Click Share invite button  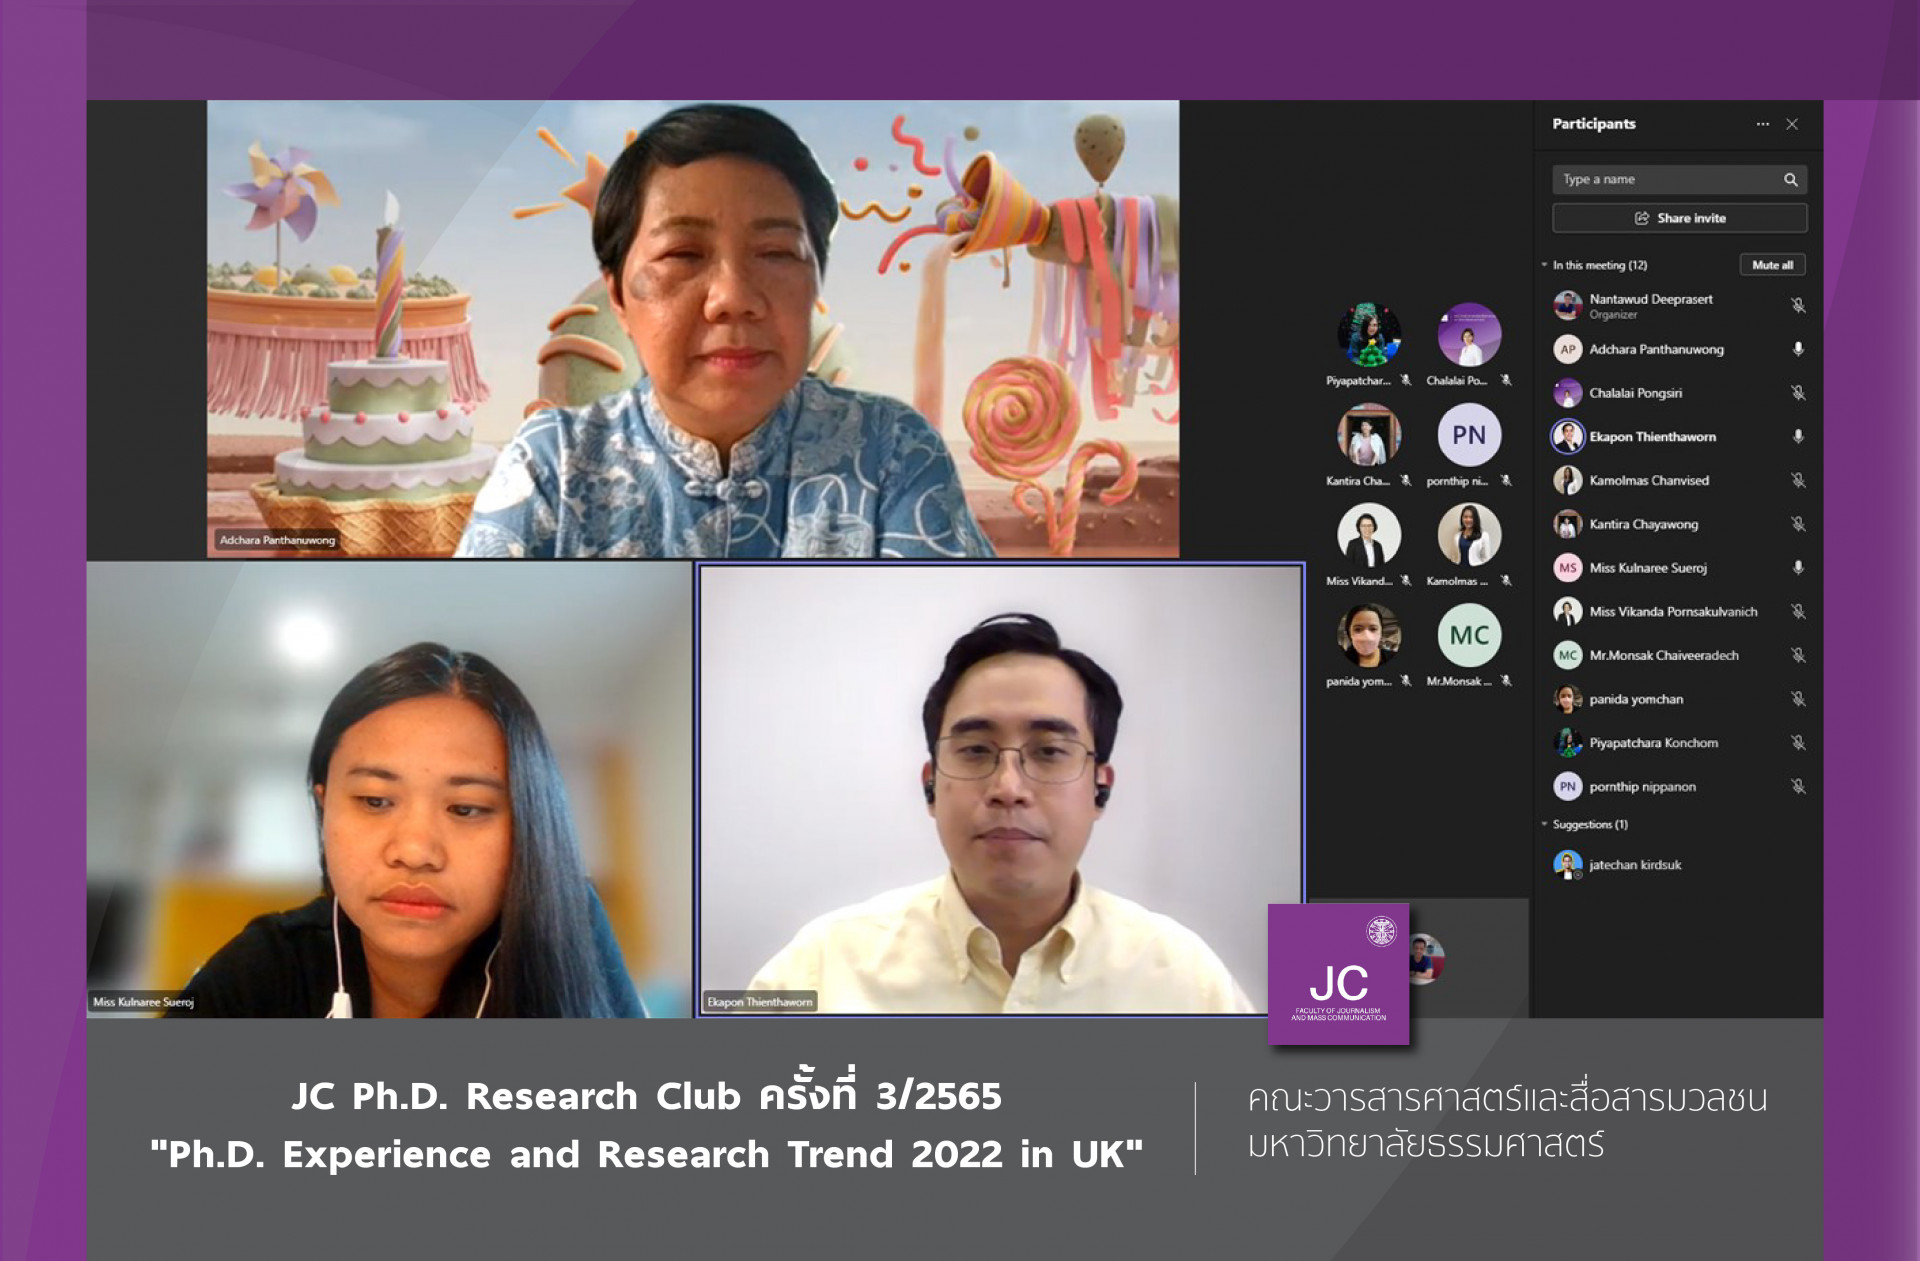pos(1679,218)
